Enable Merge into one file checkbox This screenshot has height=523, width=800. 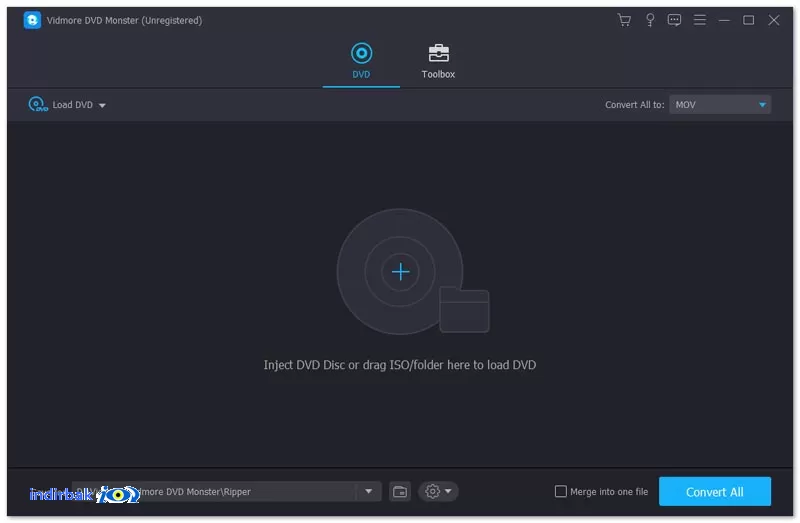pos(561,491)
